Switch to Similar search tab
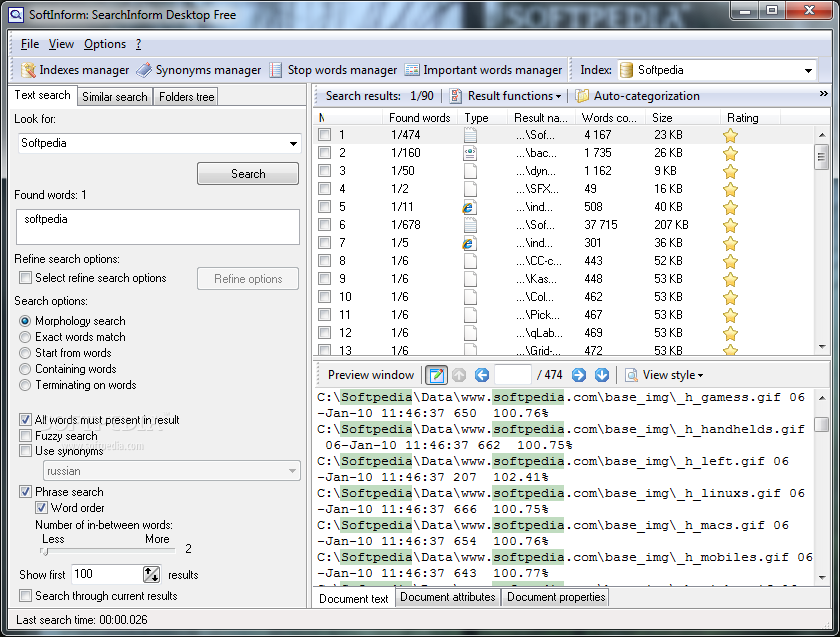Viewport: 840px width, 637px height. 115,97
